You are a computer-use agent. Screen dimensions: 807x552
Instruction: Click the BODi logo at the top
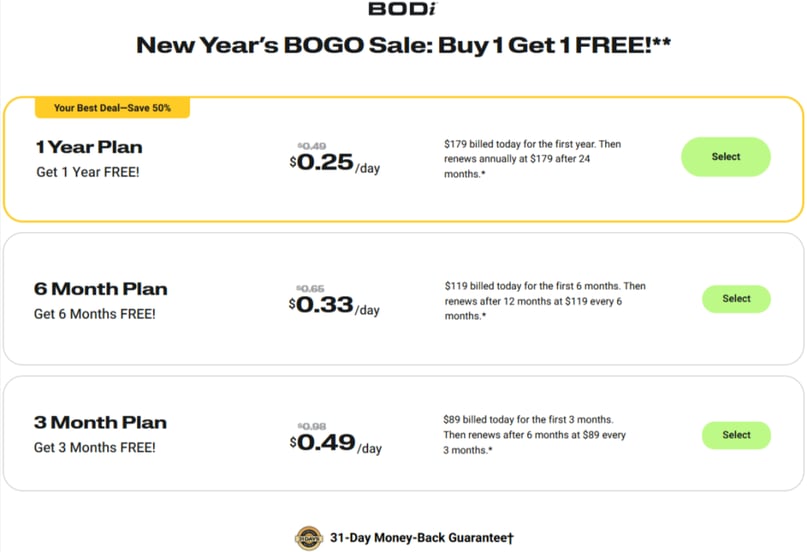pyautogui.click(x=402, y=9)
